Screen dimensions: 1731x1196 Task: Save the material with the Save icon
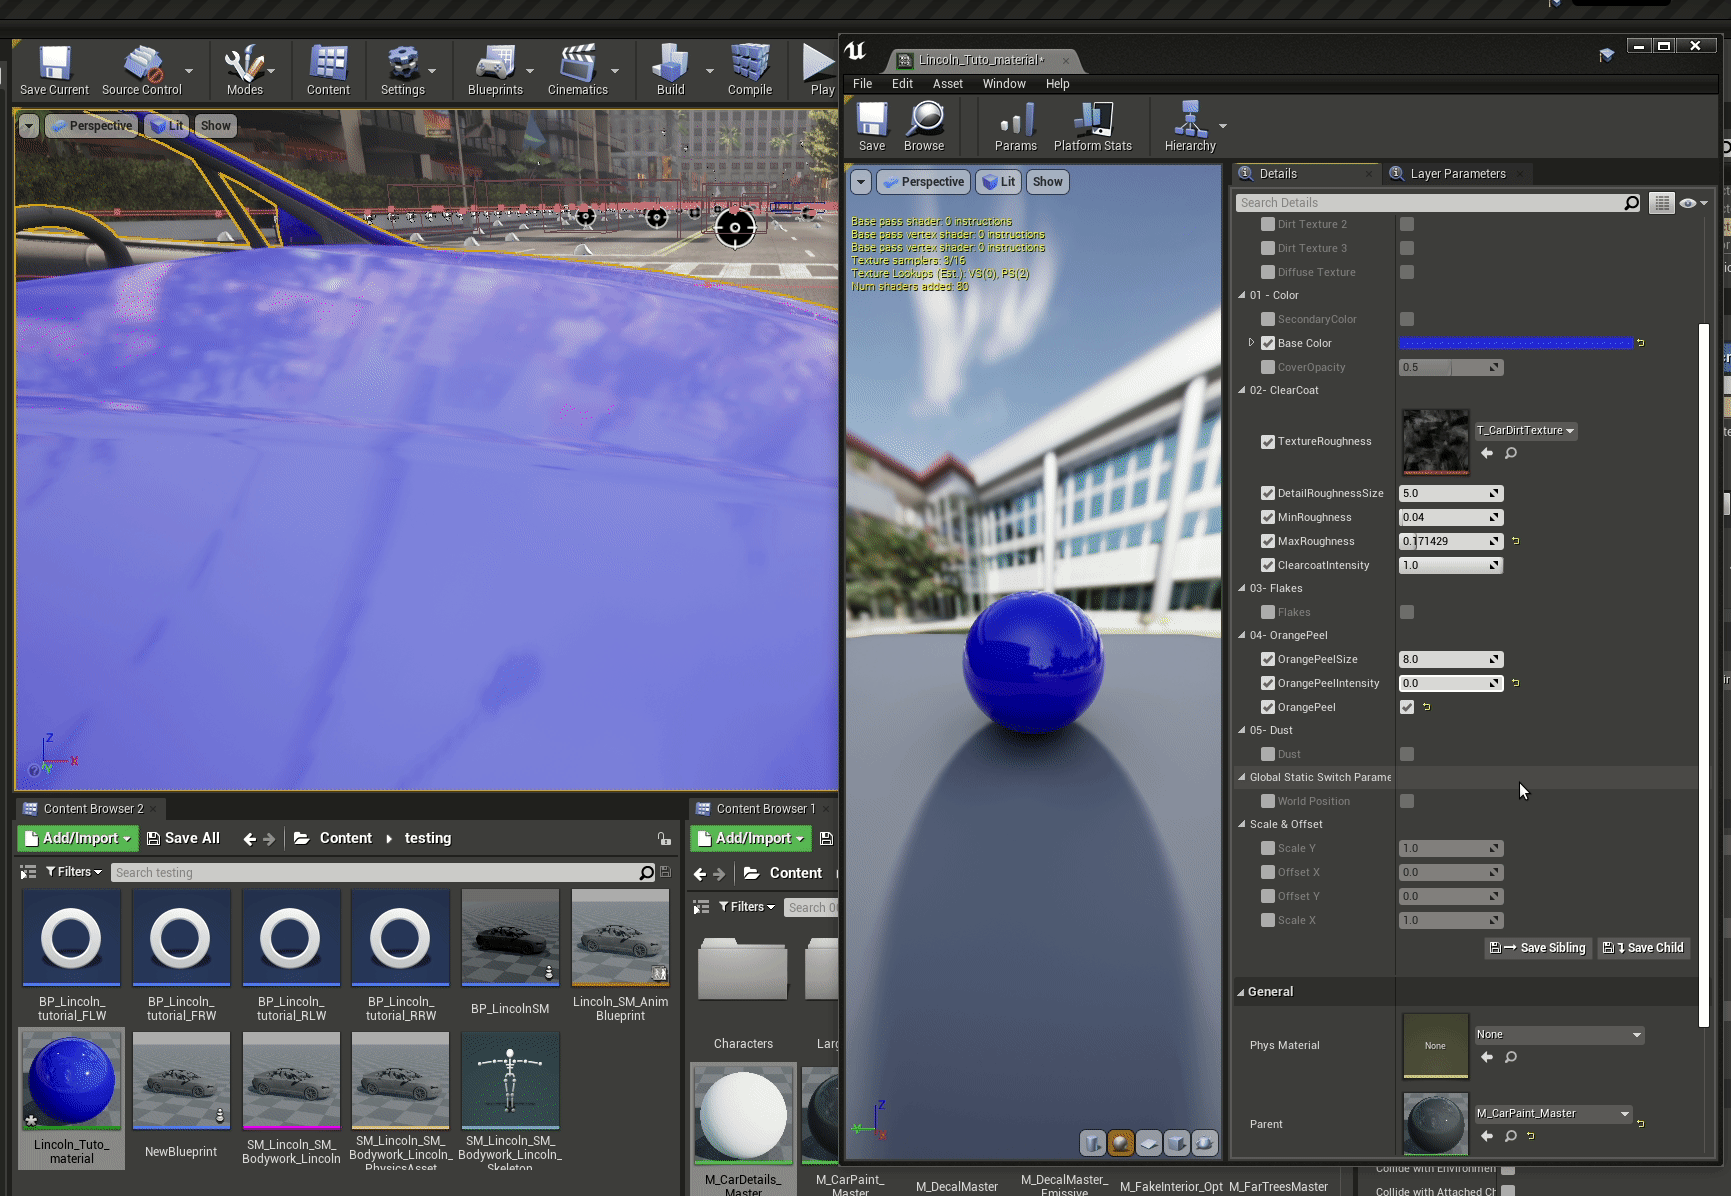point(872,127)
